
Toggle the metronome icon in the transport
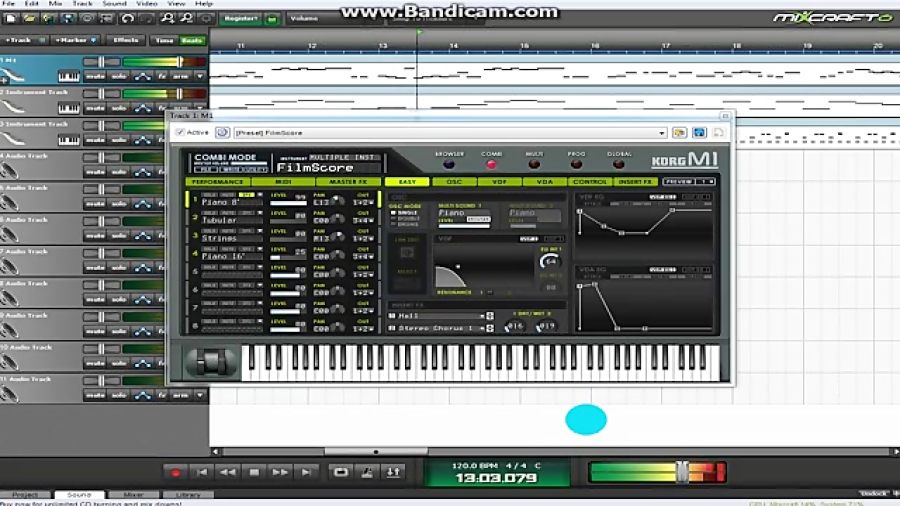(367, 472)
